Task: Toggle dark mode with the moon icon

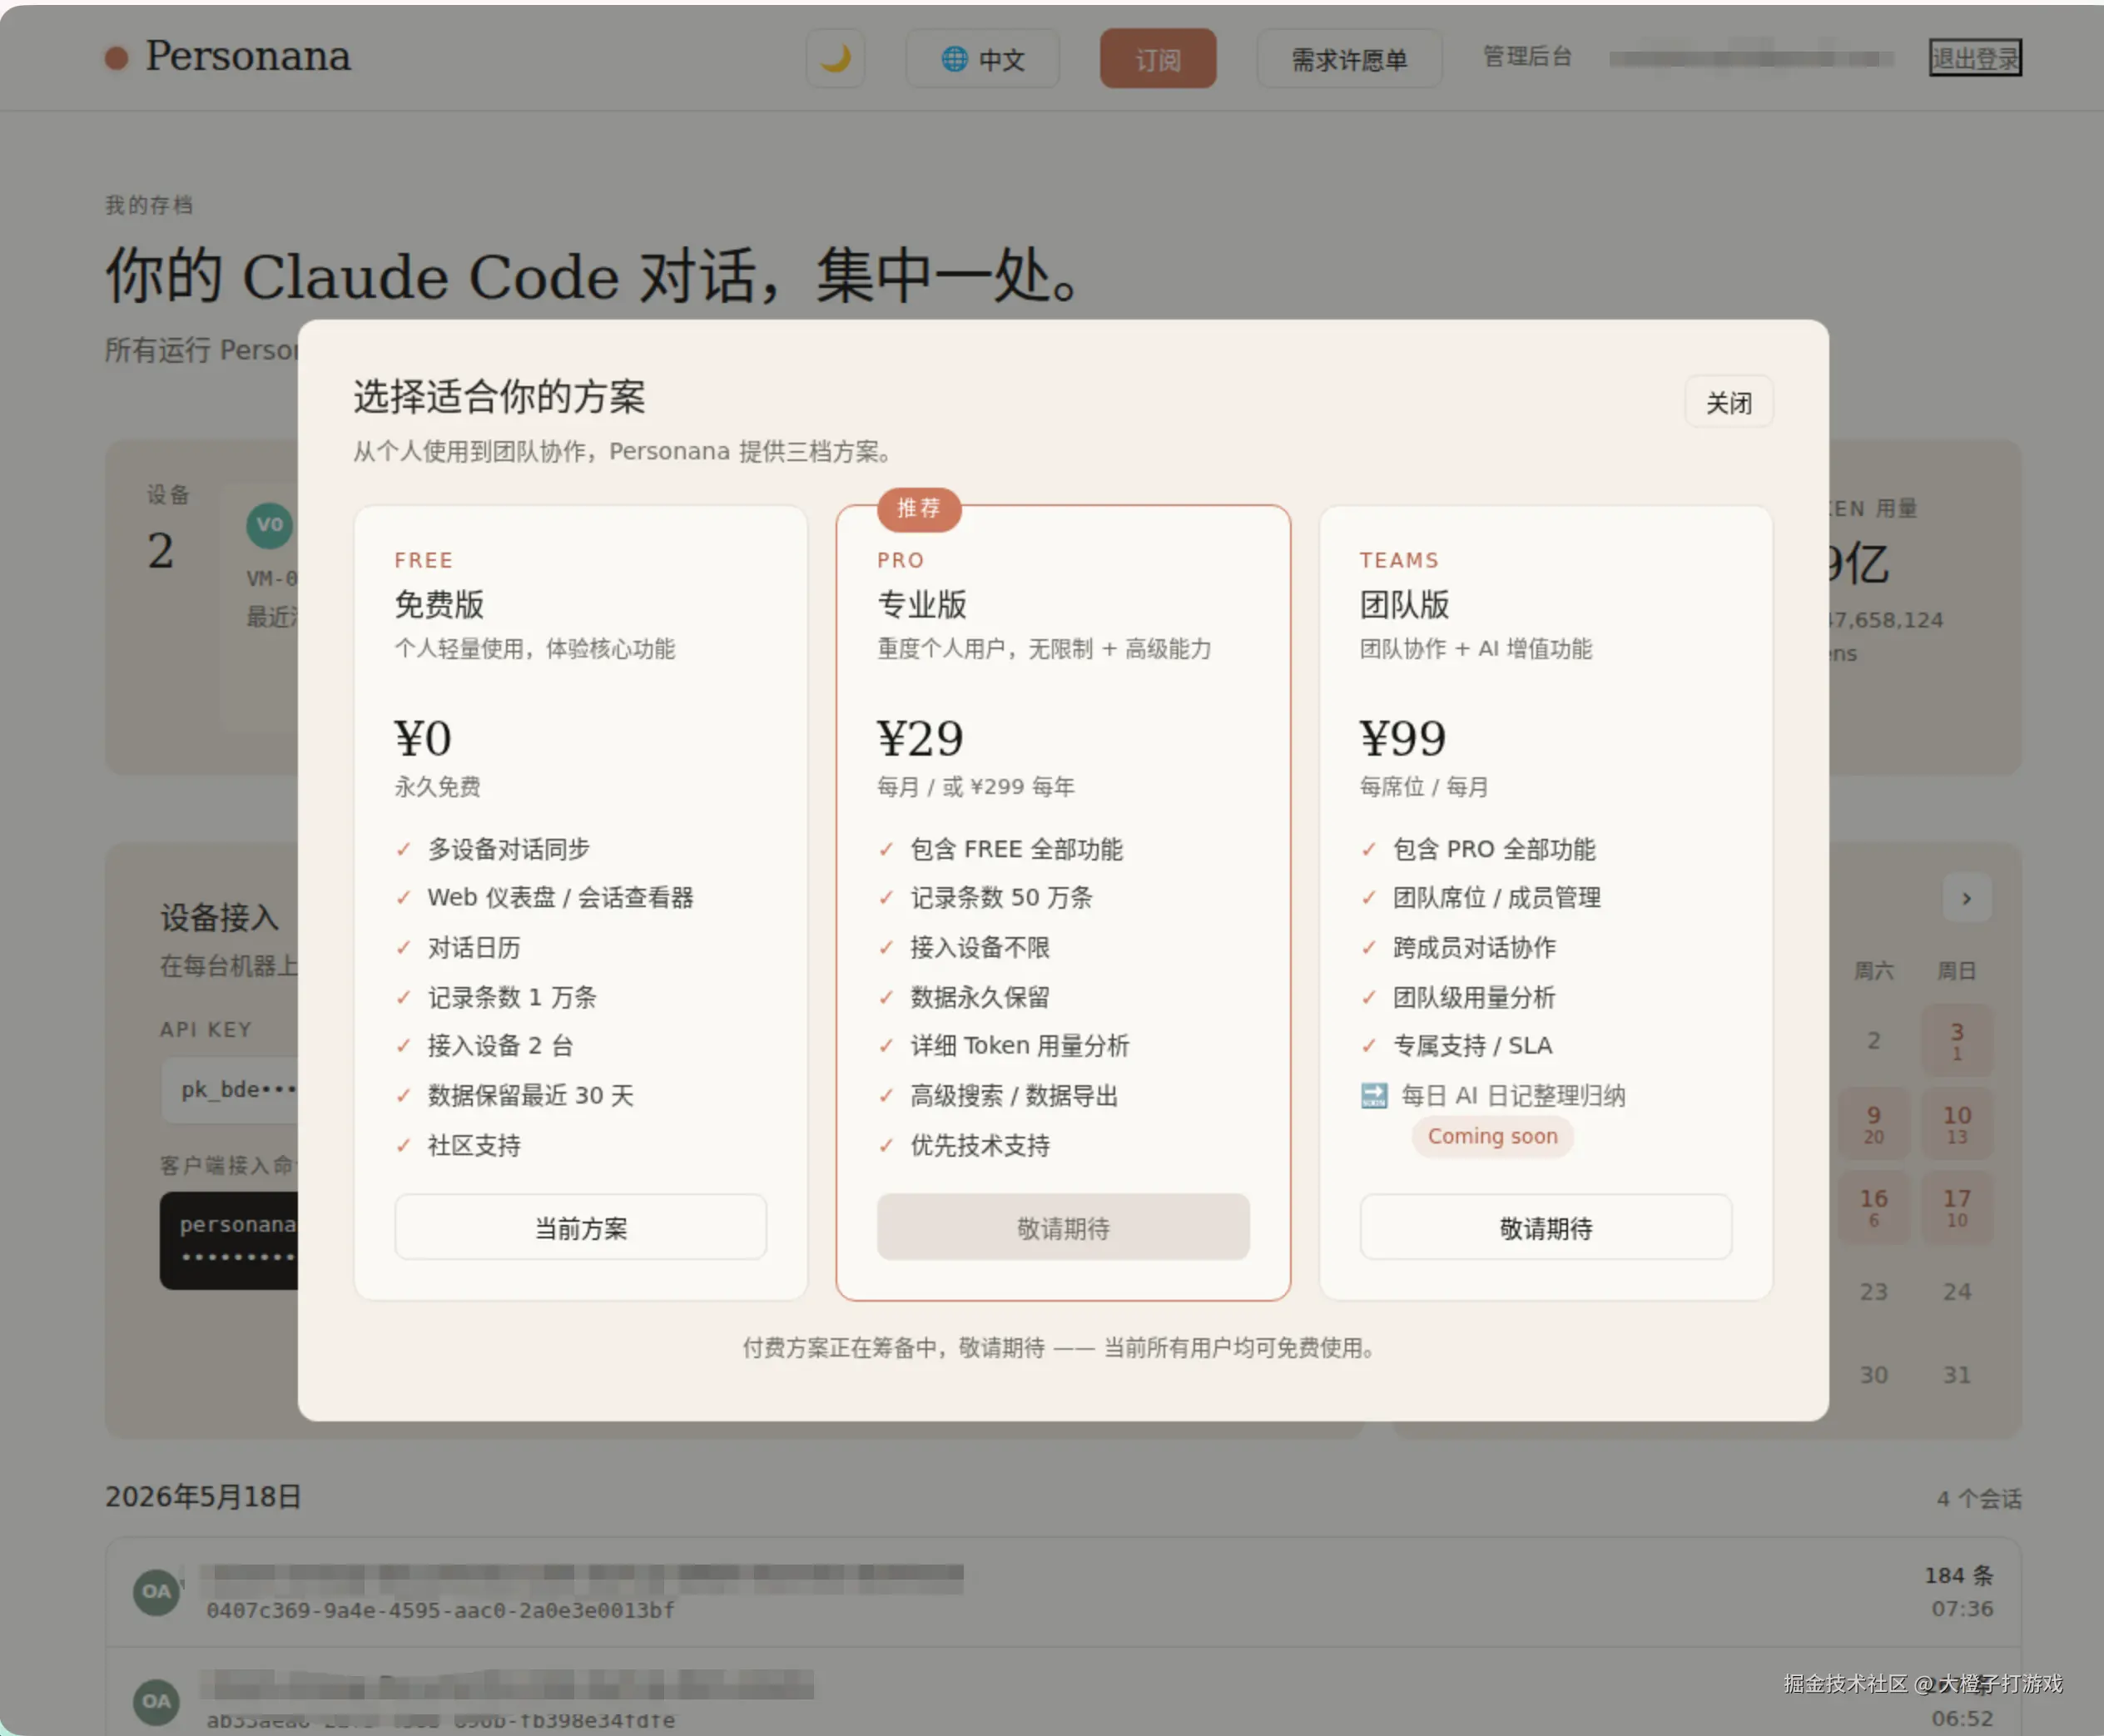Action: click(x=835, y=59)
